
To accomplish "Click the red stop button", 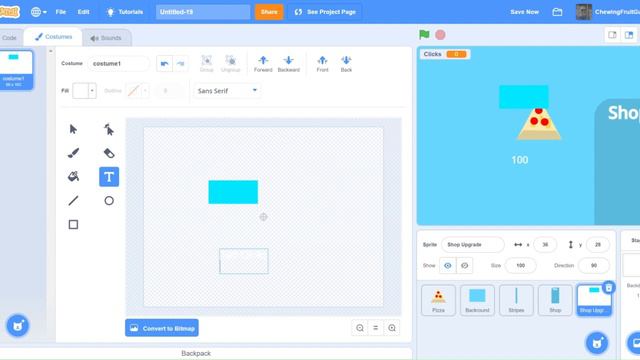I will coord(440,35).
